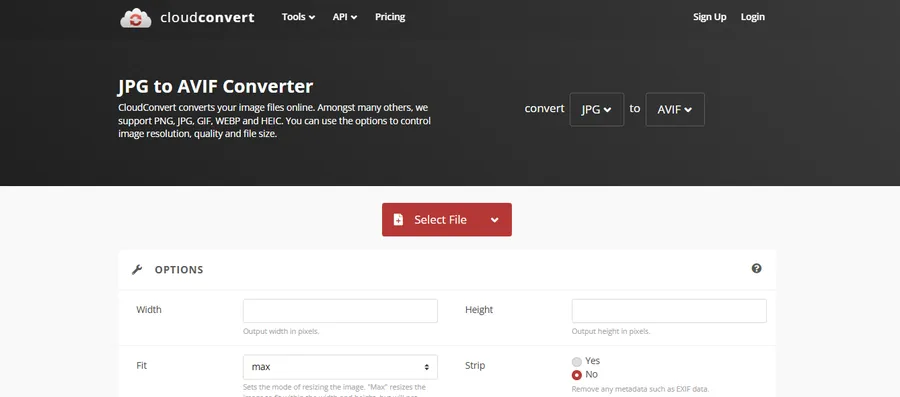Open the API menu

[345, 17]
